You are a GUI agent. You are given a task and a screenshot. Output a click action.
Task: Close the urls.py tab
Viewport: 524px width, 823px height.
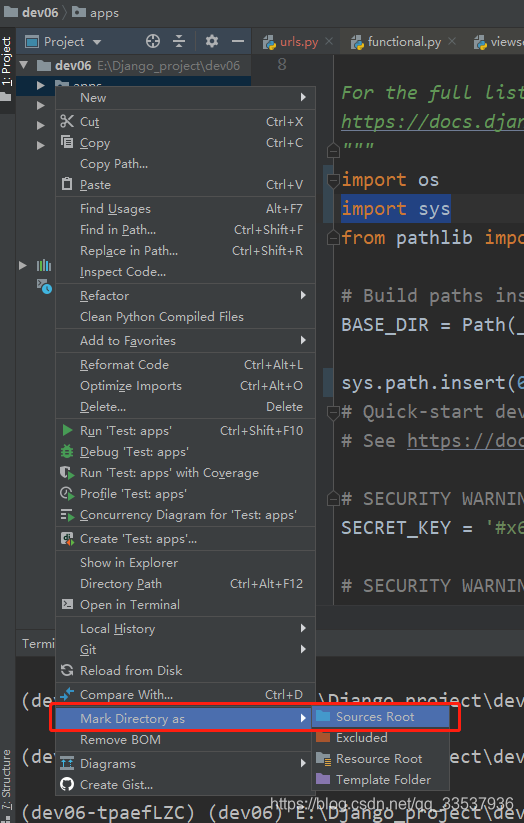pyautogui.click(x=329, y=41)
